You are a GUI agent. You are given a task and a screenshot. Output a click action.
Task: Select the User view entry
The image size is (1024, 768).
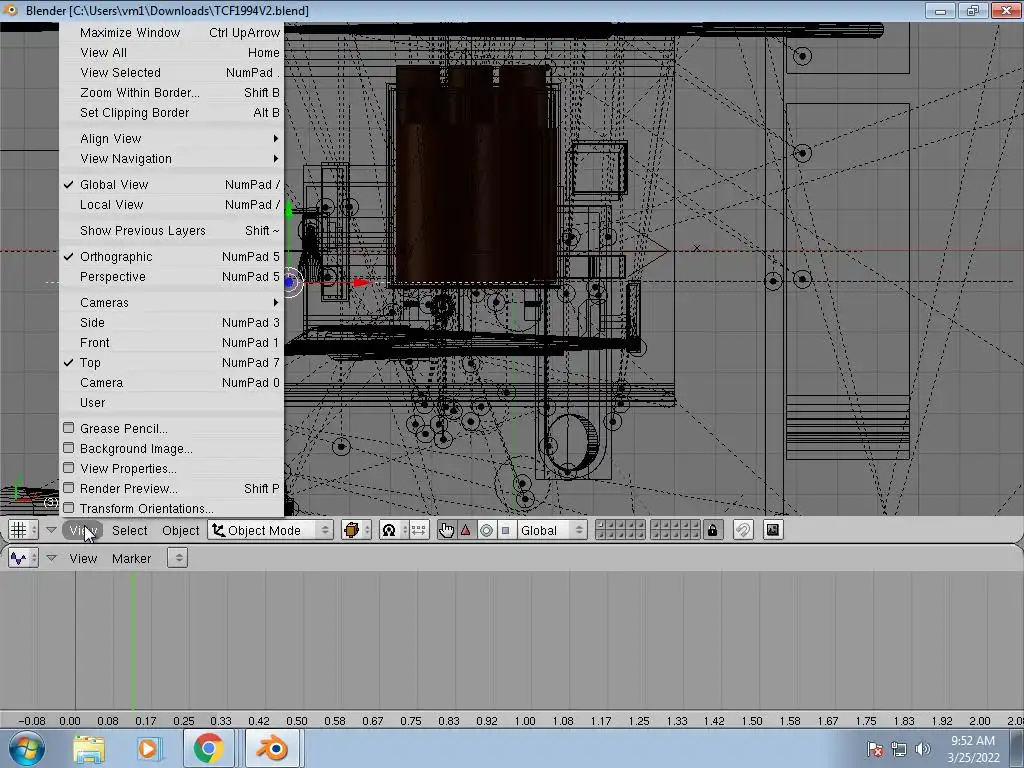pyautogui.click(x=171, y=403)
